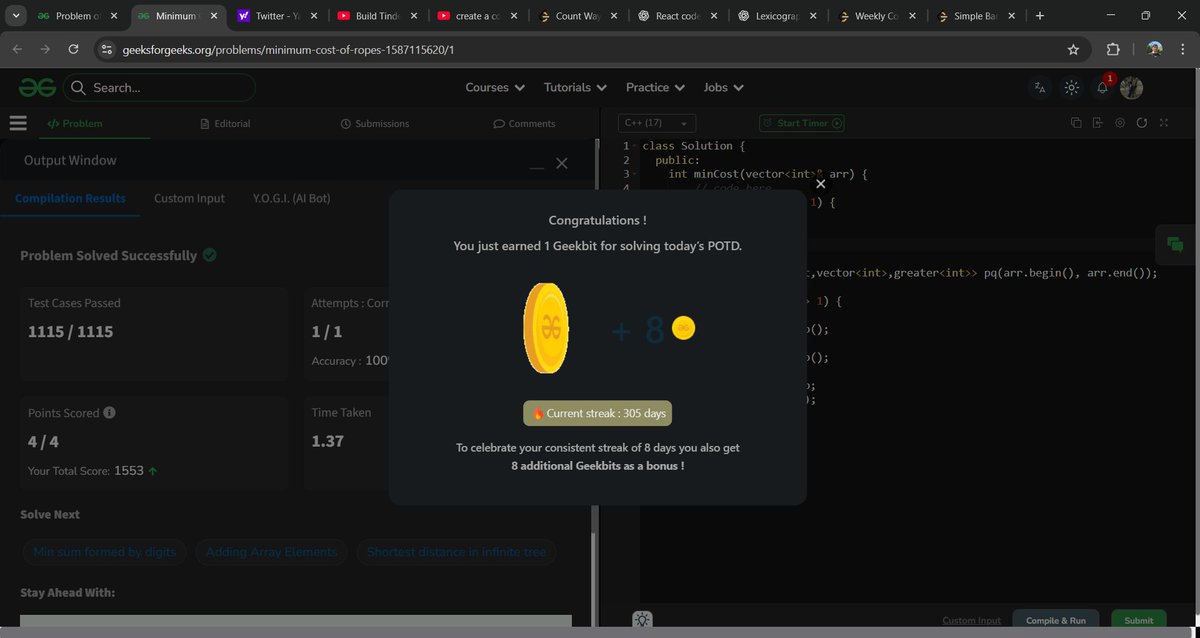The height and width of the screenshot is (638, 1200).
Task: Go forward in browser history
Action: tap(45, 49)
